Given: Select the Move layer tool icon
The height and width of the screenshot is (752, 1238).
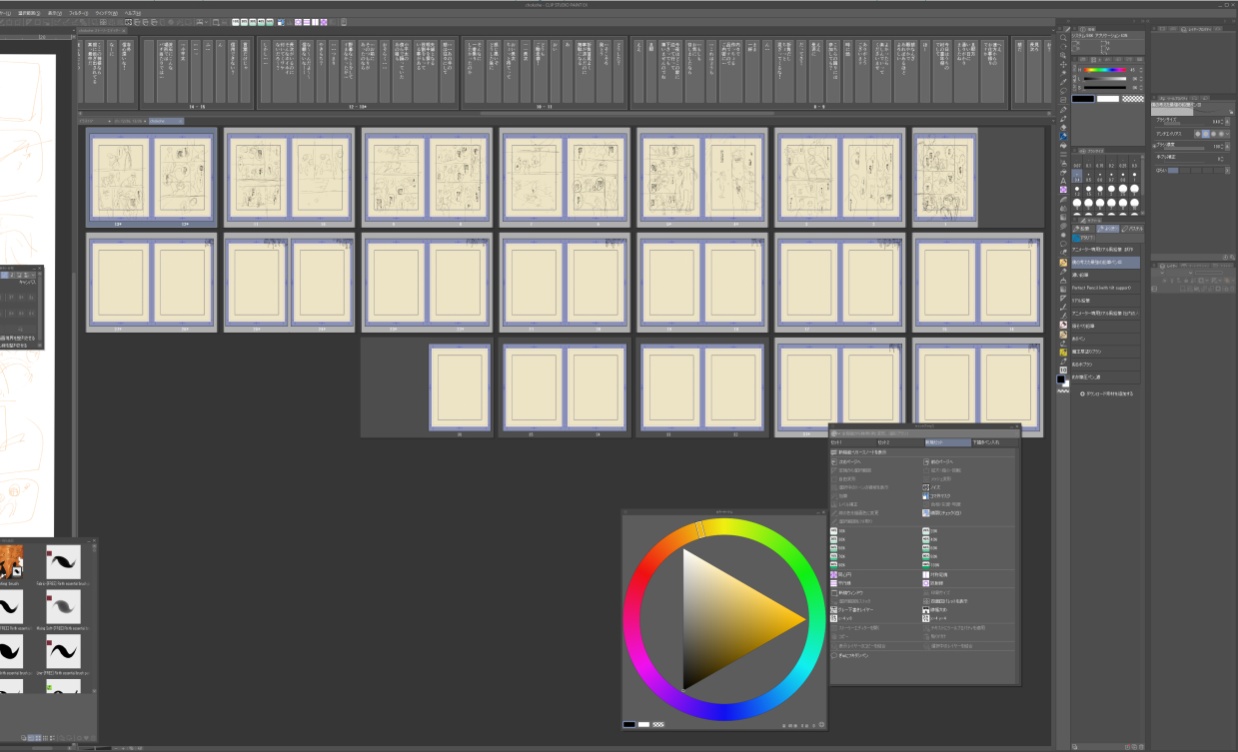Looking at the screenshot, I should (x=1063, y=65).
